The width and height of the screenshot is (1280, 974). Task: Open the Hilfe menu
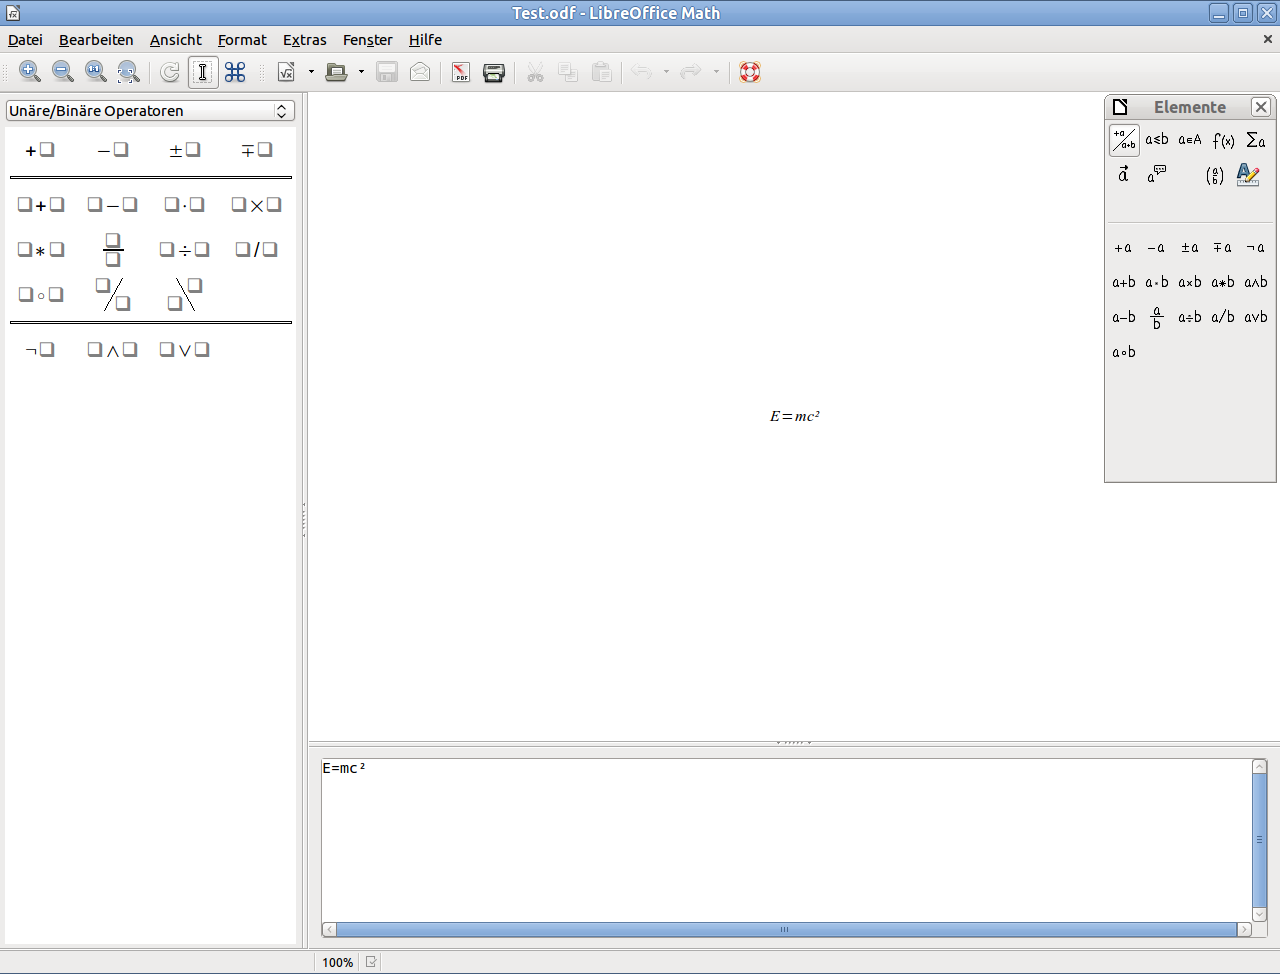425,40
